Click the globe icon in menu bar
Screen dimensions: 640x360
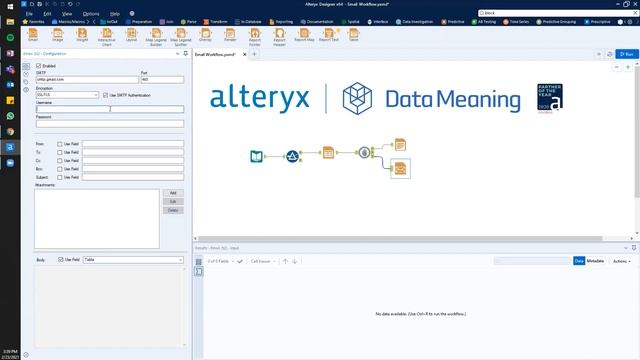pos(132,13)
